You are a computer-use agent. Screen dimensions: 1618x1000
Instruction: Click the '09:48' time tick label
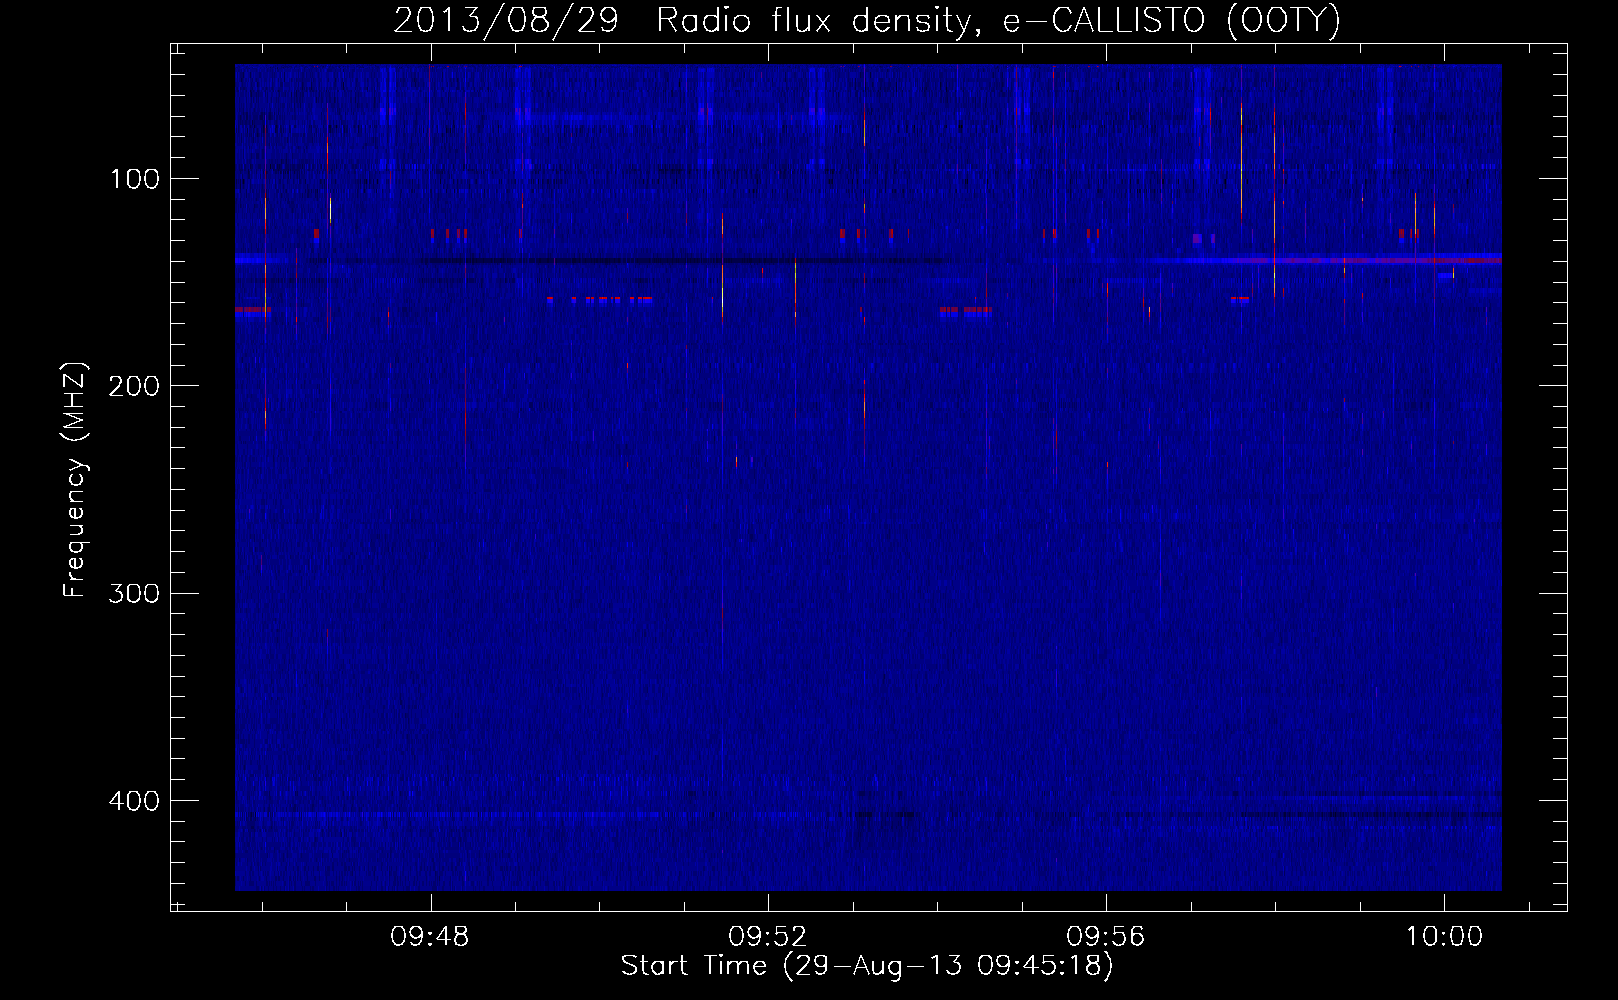tap(430, 937)
